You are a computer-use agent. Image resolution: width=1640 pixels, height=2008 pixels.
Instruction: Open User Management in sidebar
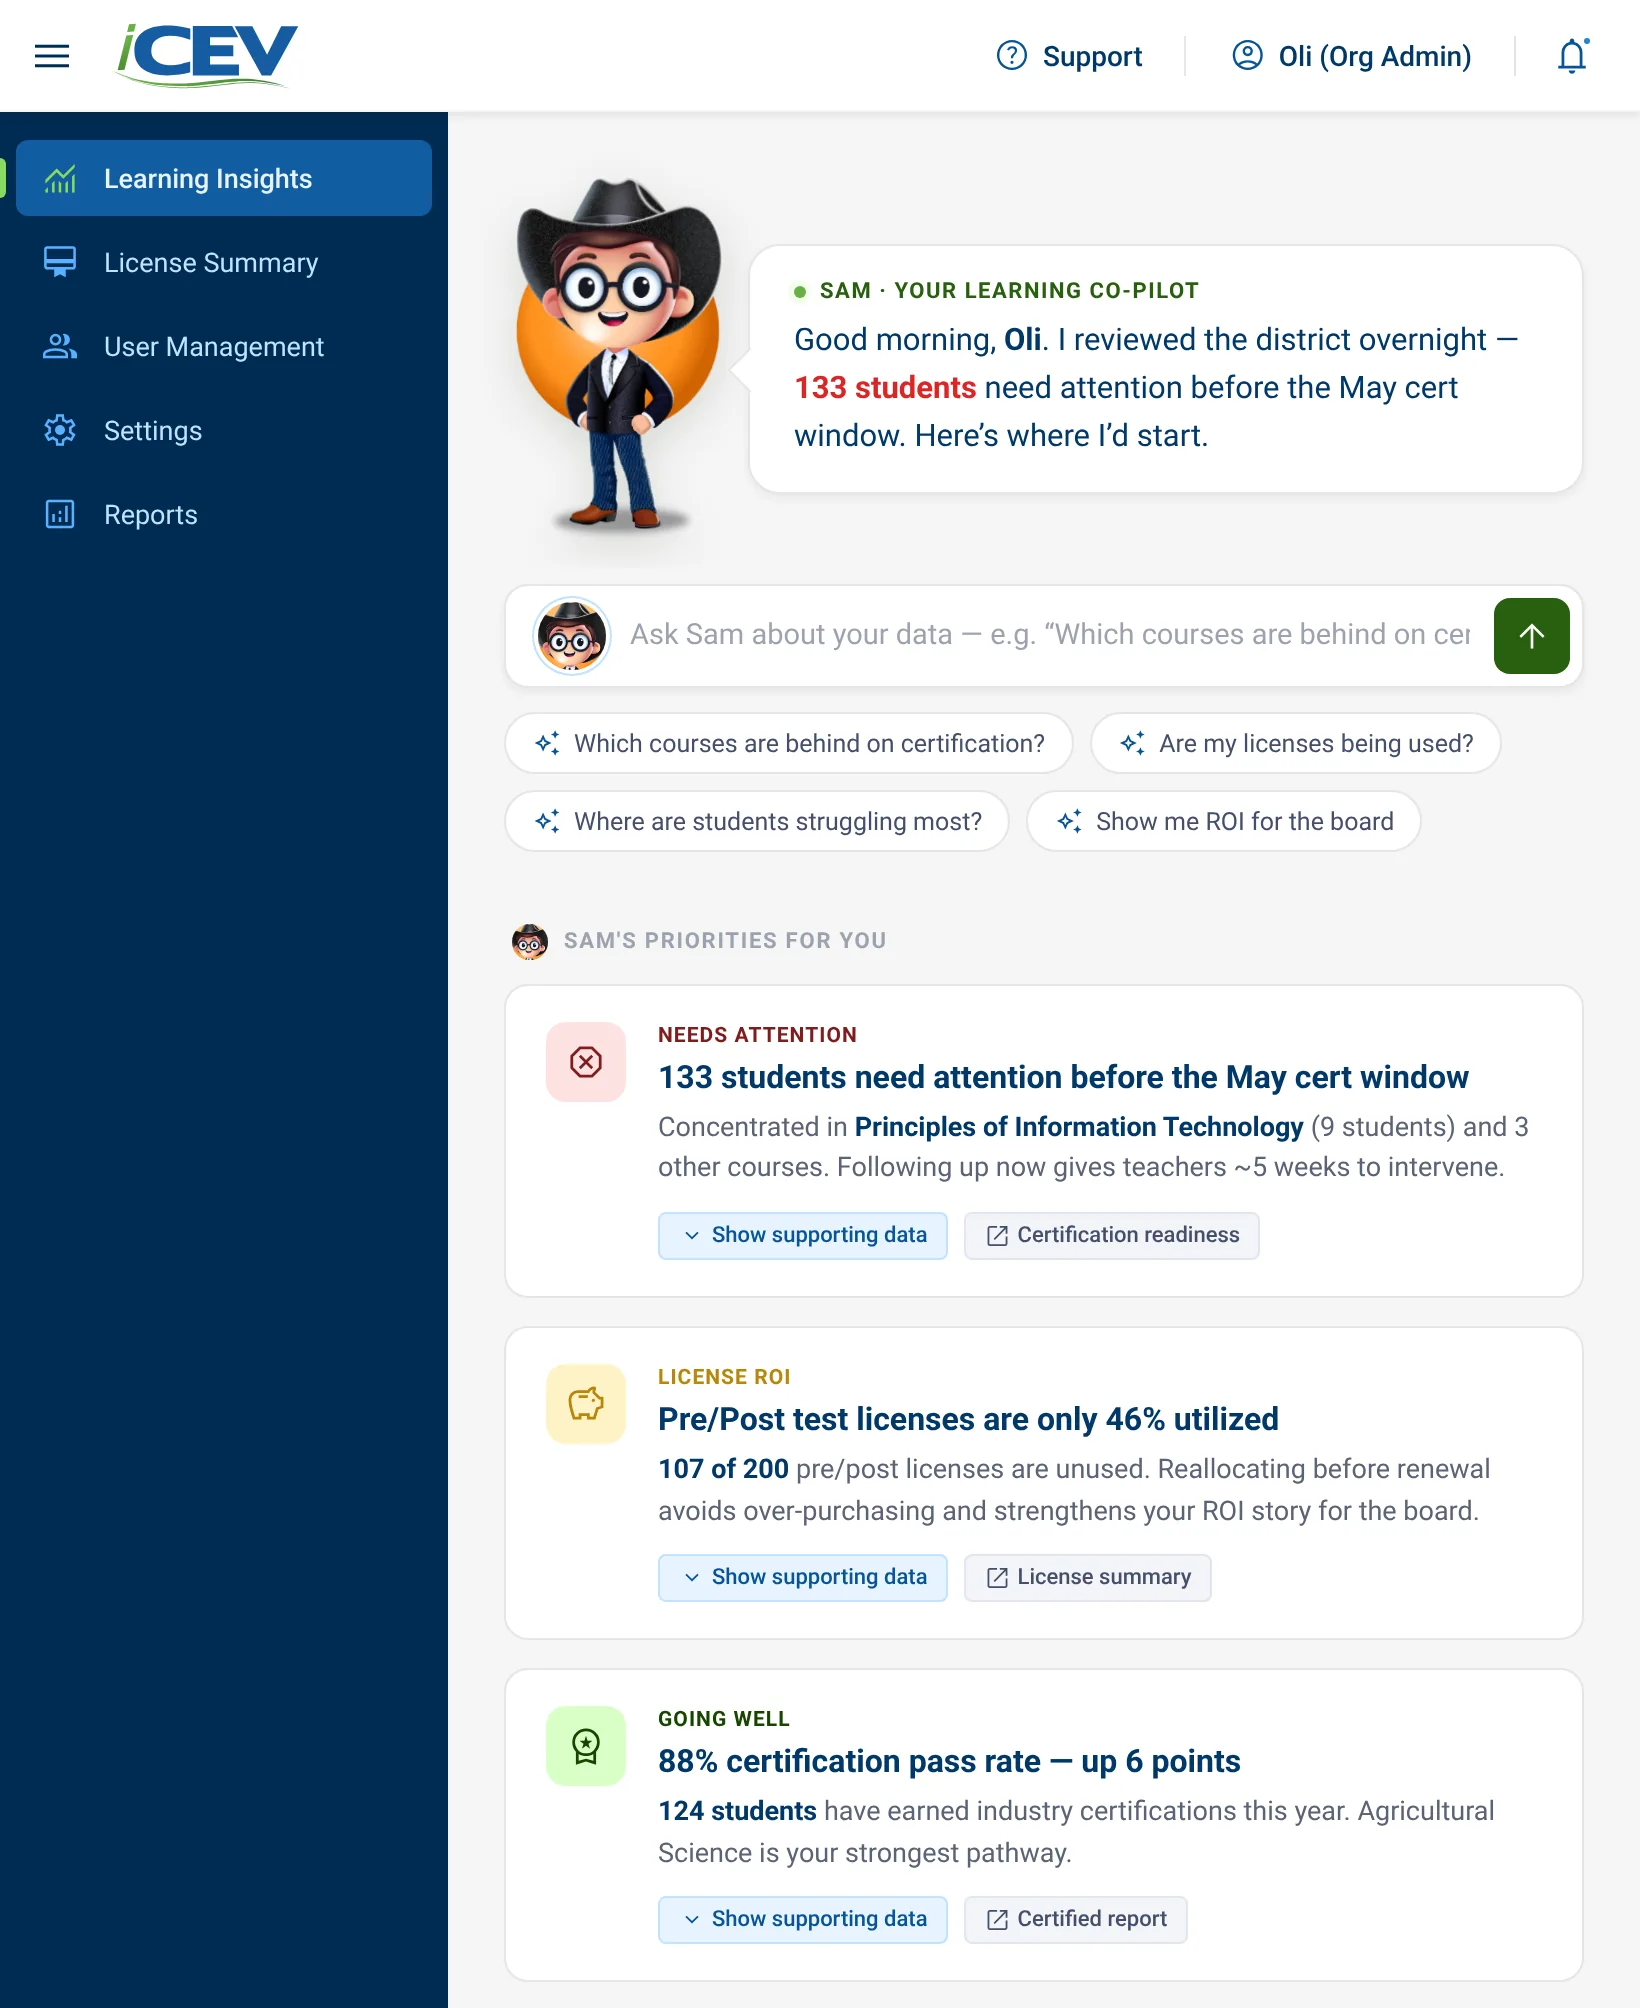224,346
